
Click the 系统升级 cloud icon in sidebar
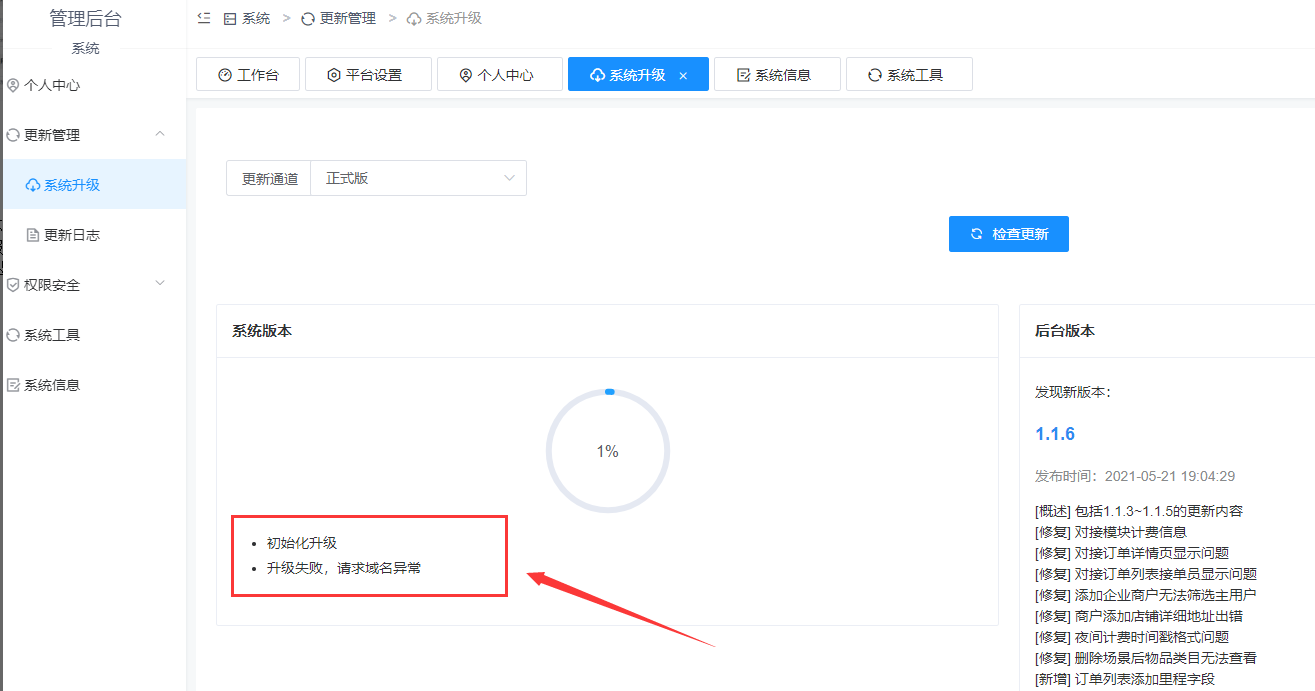coord(33,185)
